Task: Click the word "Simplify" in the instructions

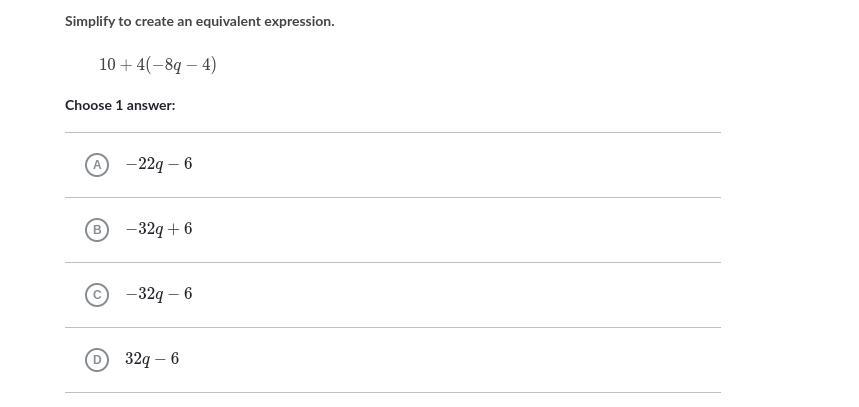Action: 89,21
